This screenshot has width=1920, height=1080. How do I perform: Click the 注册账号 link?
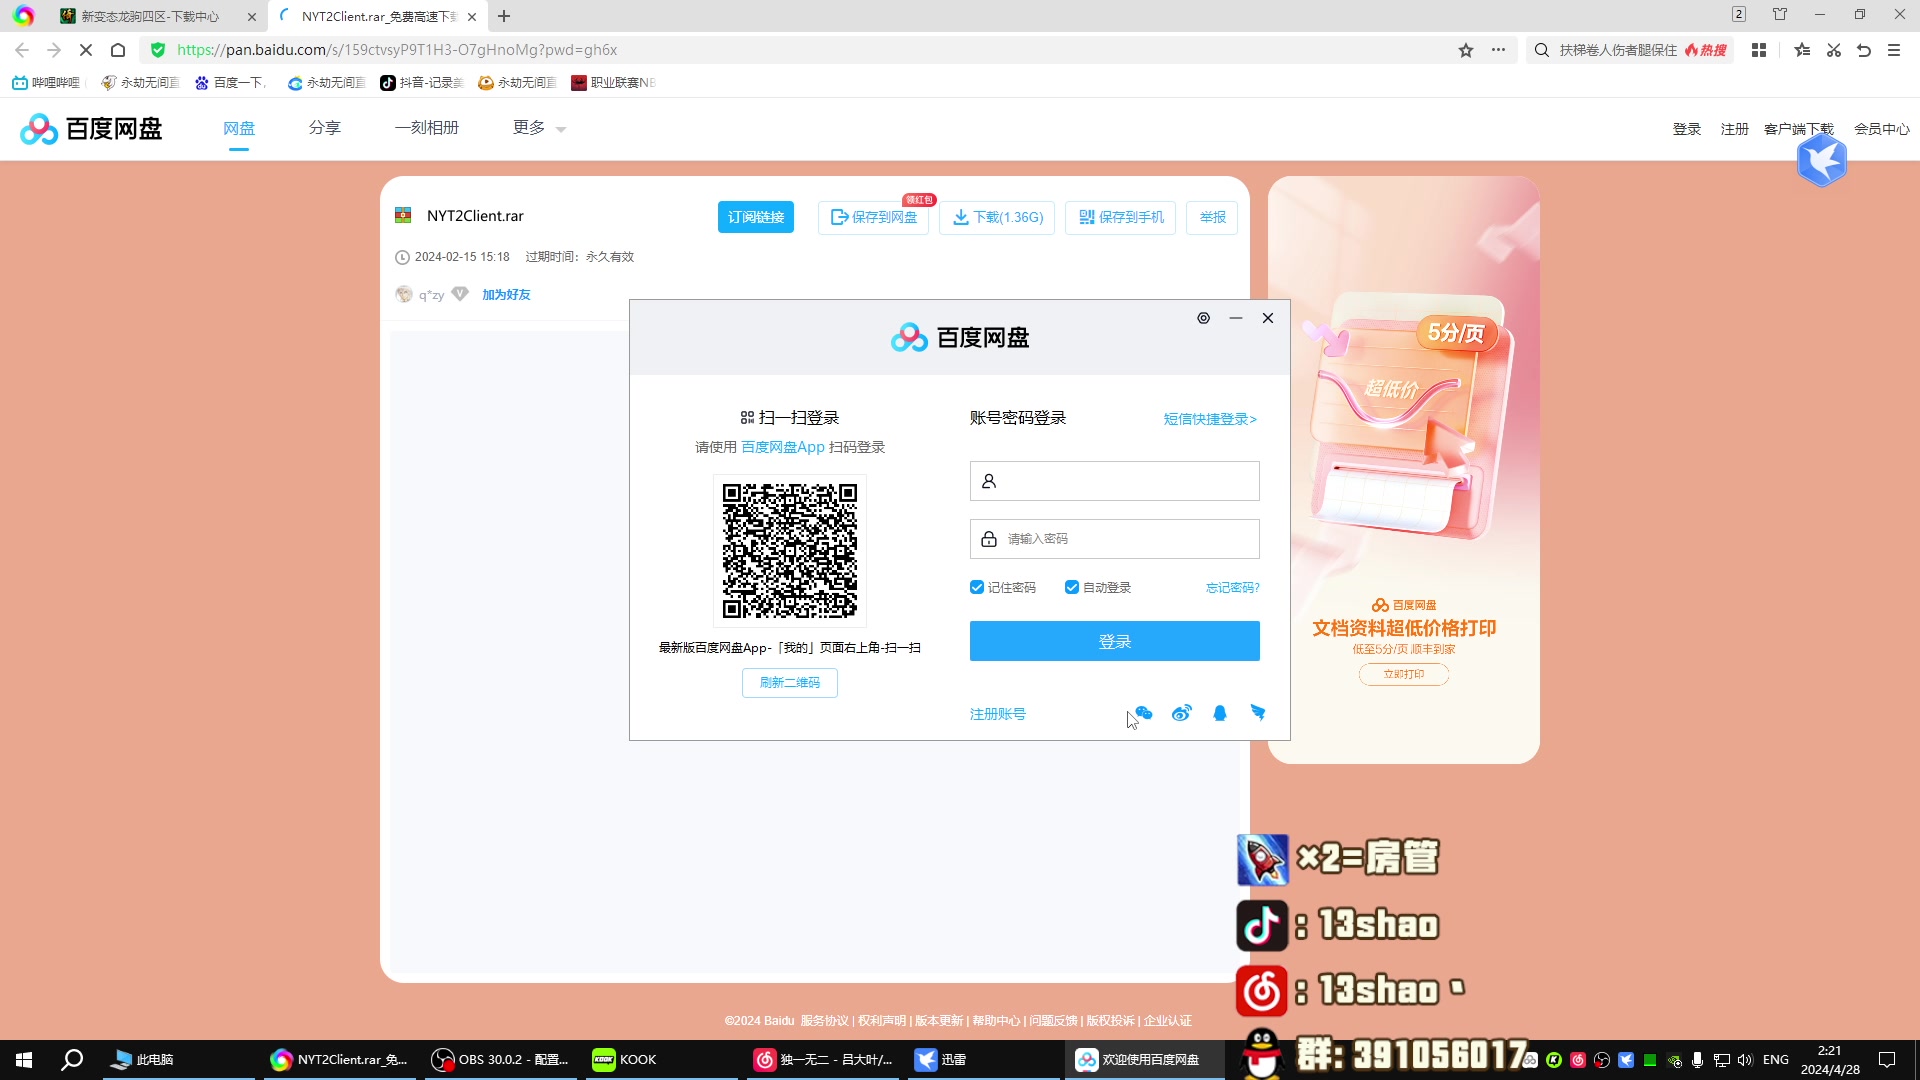coord(998,713)
